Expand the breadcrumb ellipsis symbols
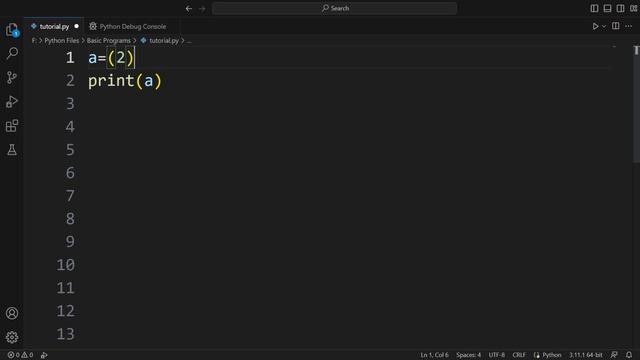 (189, 40)
